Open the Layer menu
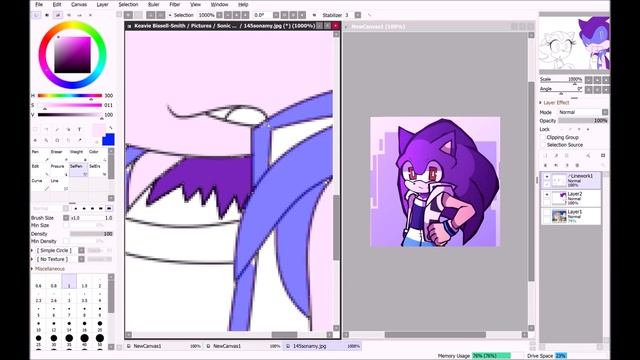The width and height of the screenshot is (640, 360). click(102, 4)
